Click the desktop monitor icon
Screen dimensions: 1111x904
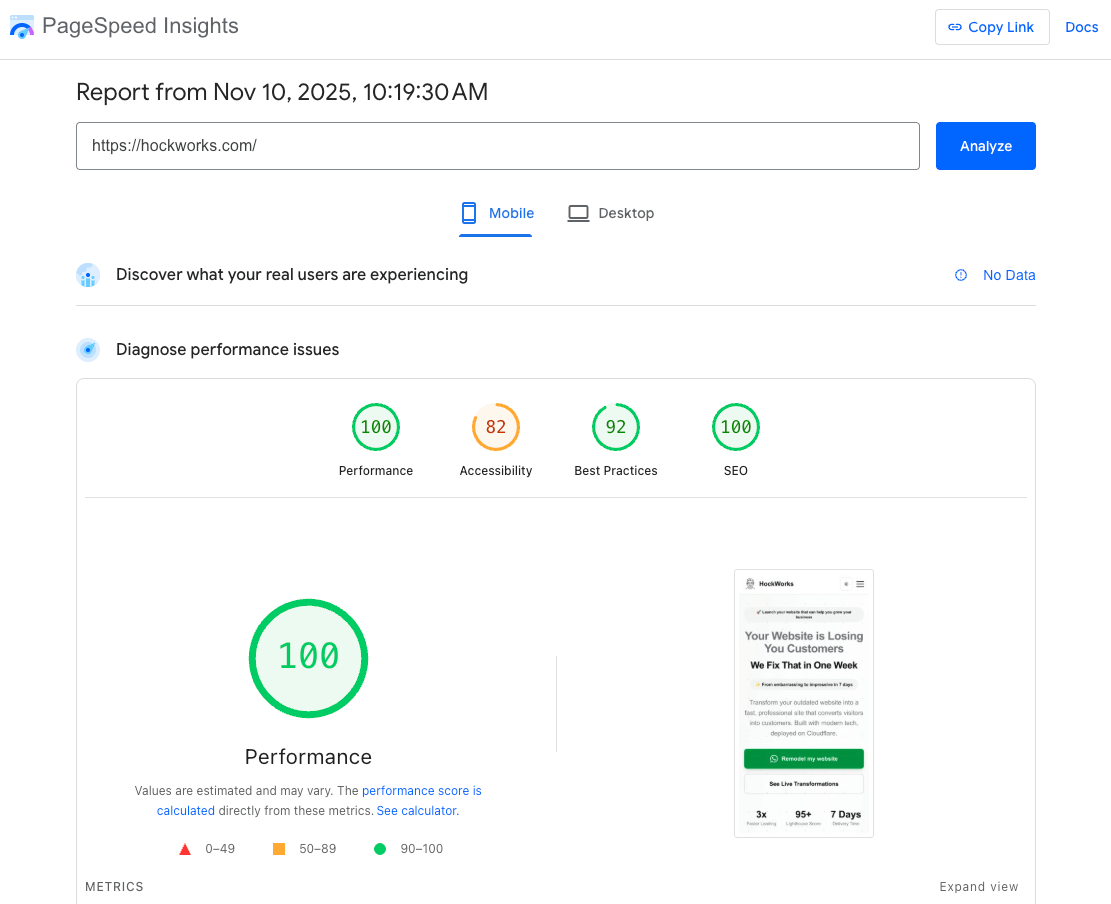pos(577,213)
